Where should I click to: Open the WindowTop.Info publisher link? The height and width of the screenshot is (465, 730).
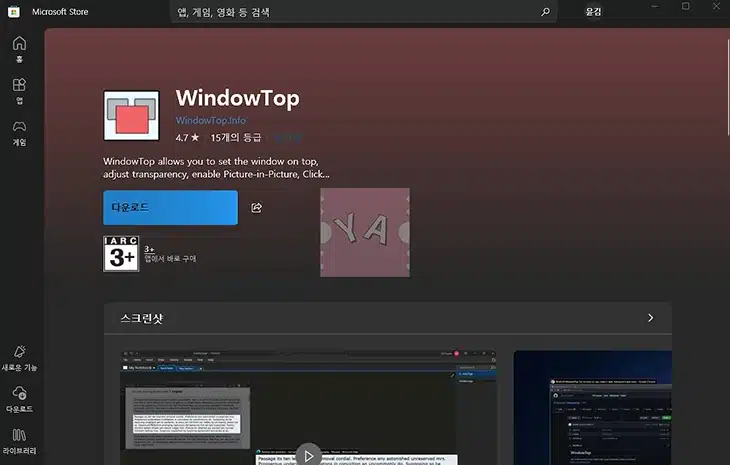click(x=211, y=121)
